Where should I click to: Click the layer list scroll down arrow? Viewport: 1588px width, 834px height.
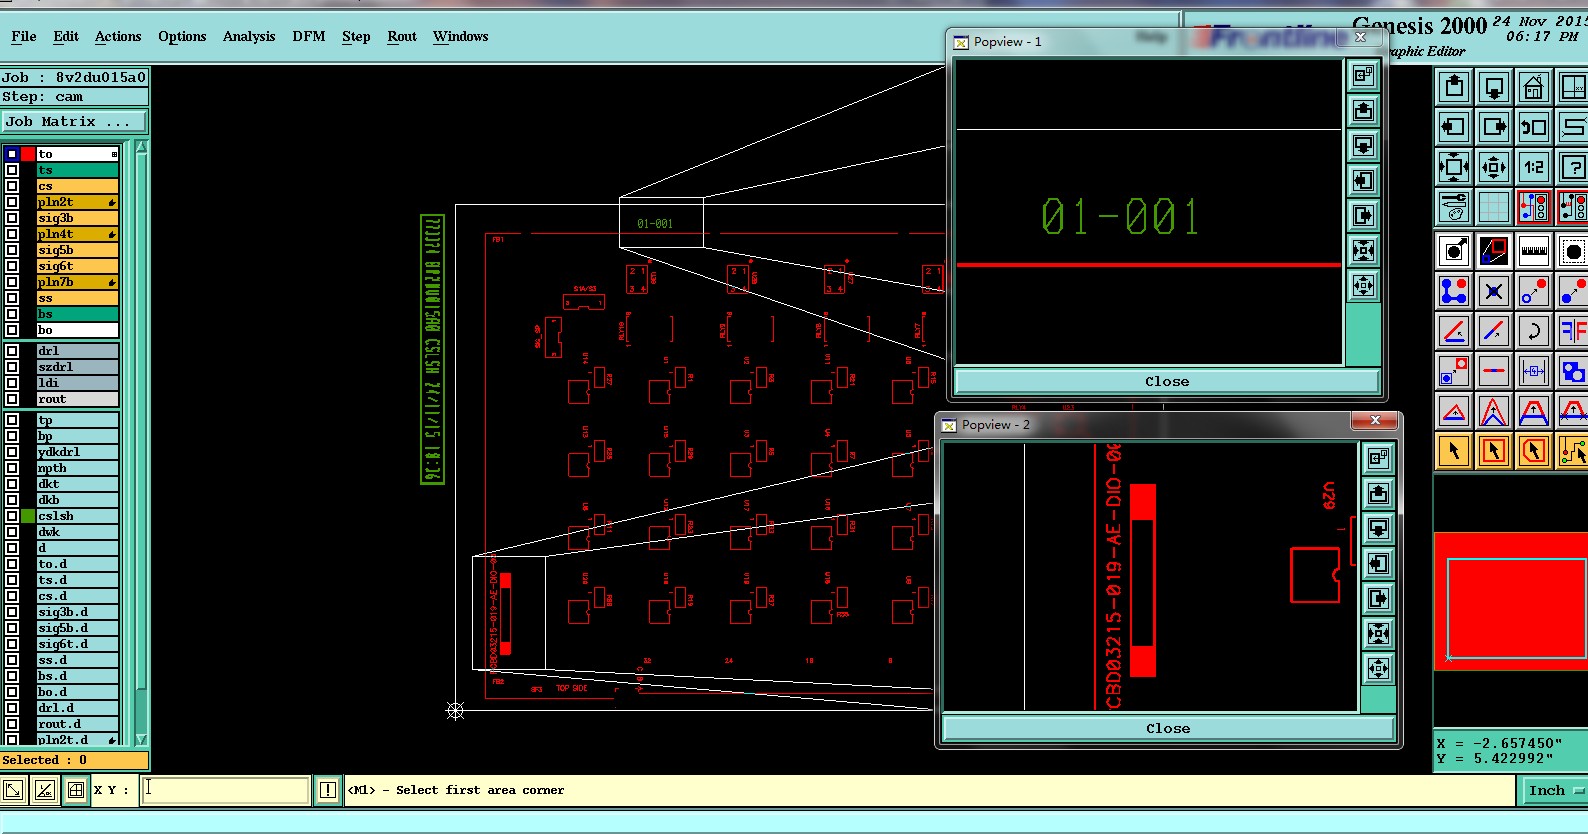pos(141,739)
